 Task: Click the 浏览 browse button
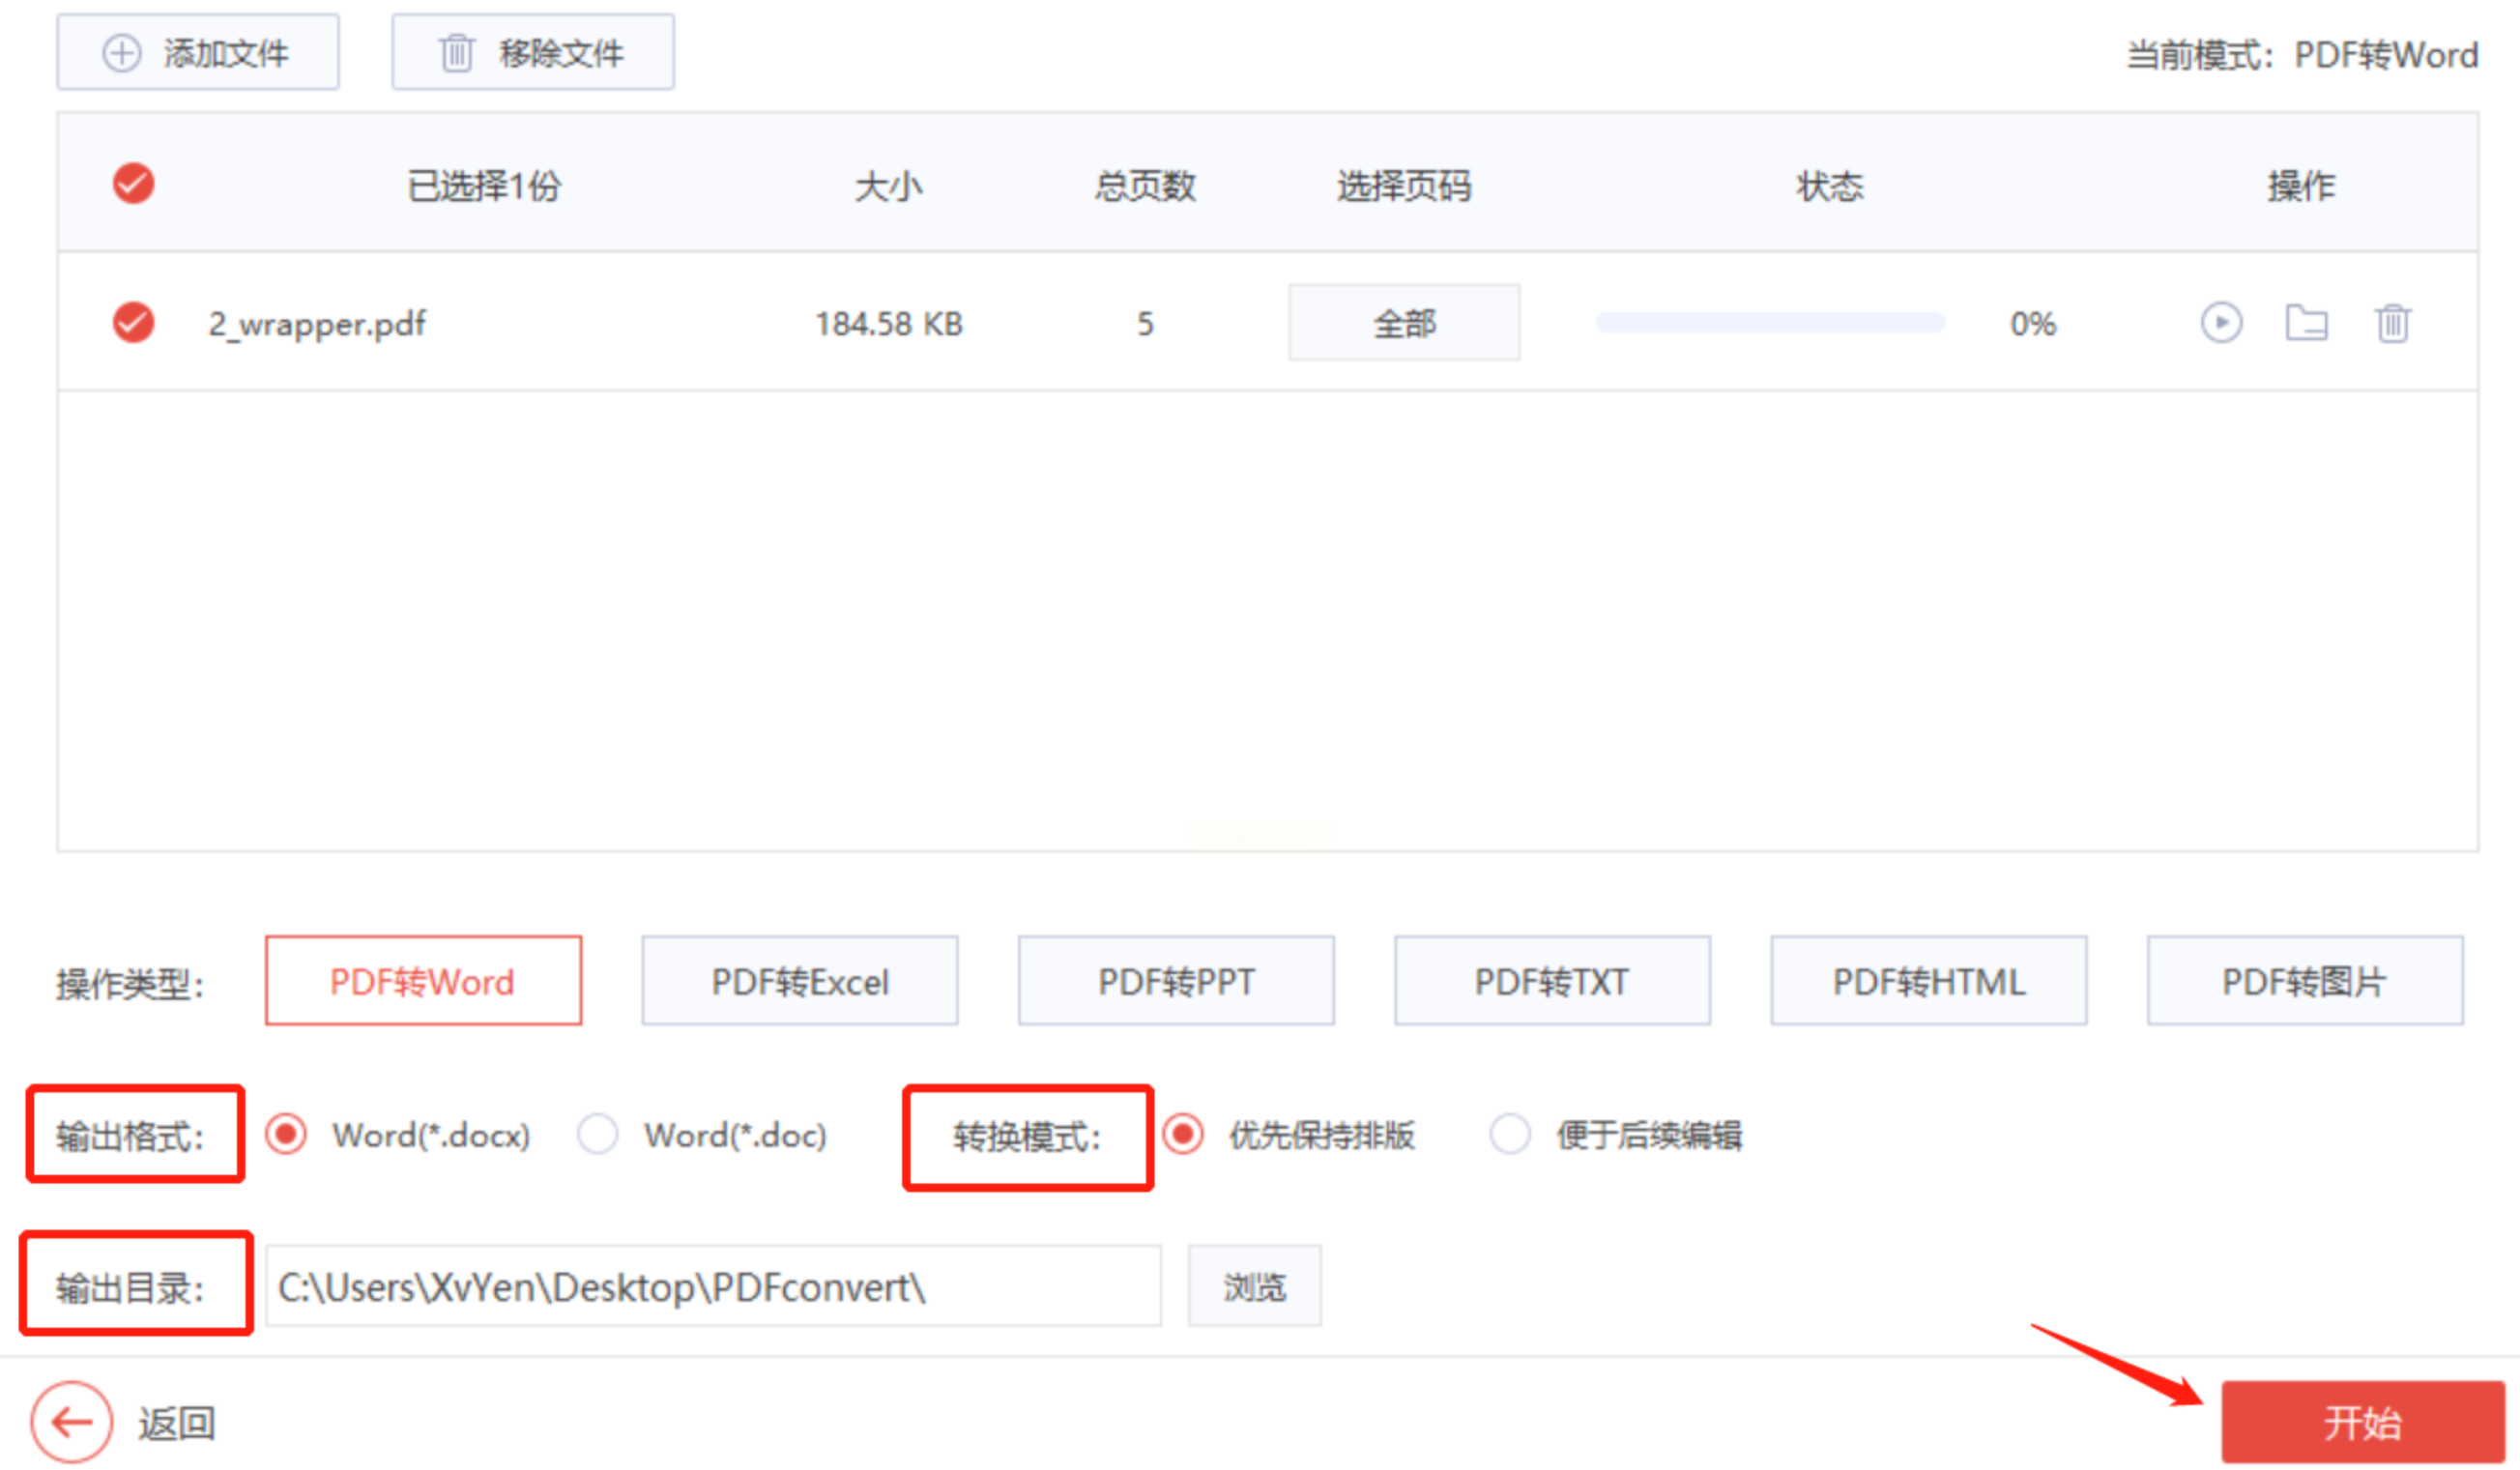1255,1286
